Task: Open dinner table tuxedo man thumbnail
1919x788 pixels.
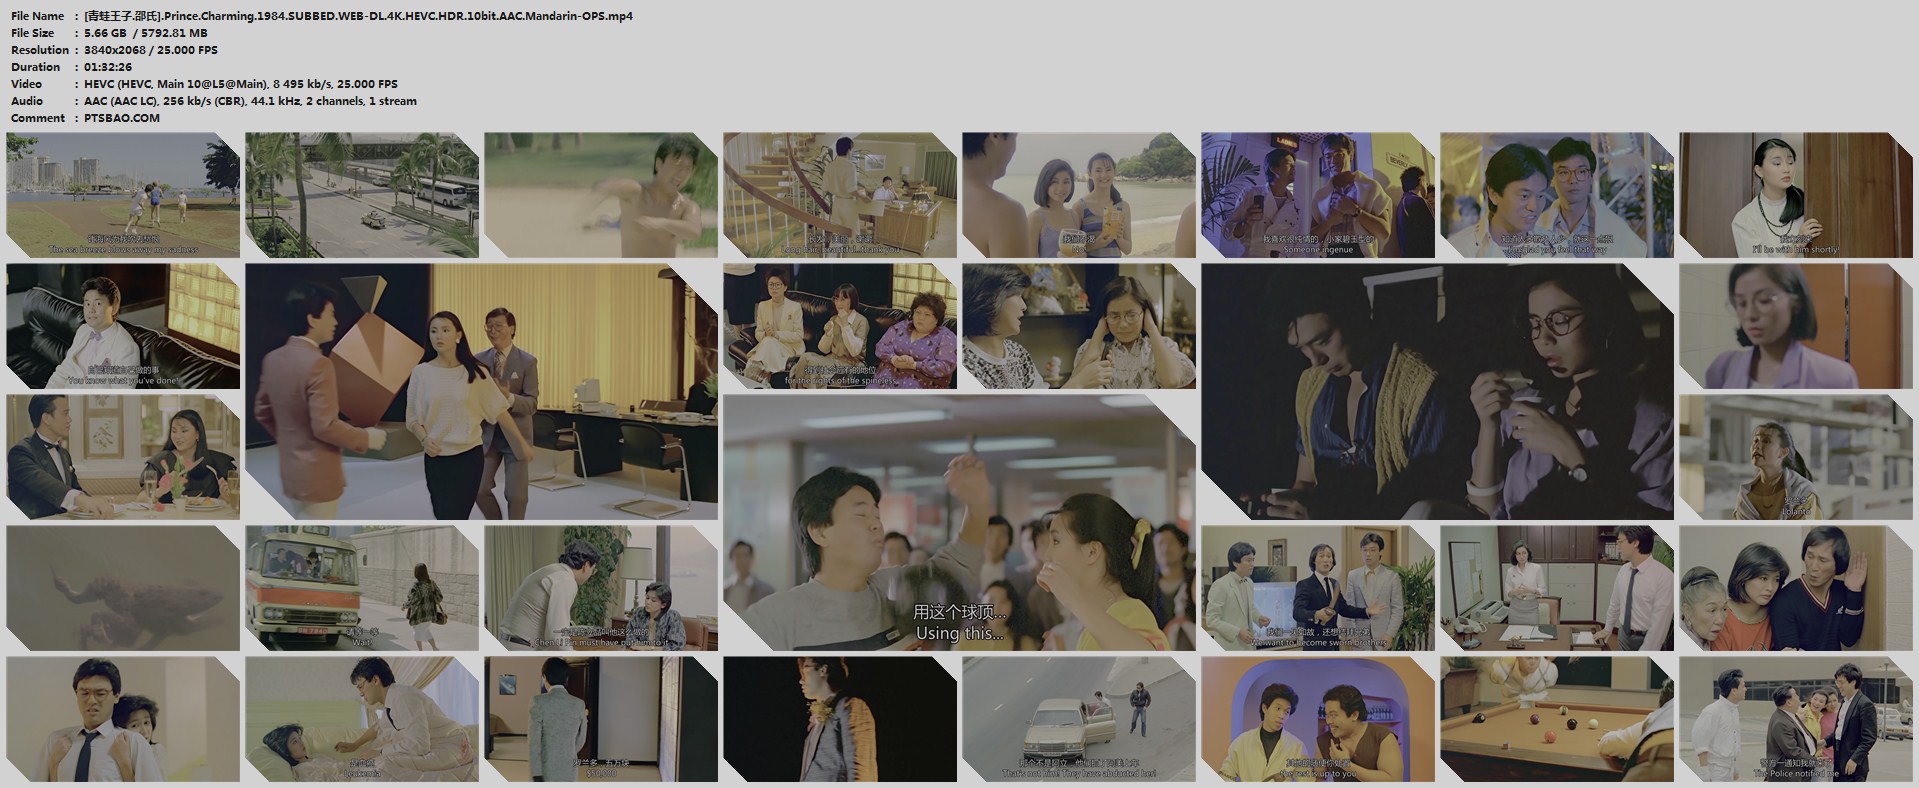Action: (x=123, y=457)
